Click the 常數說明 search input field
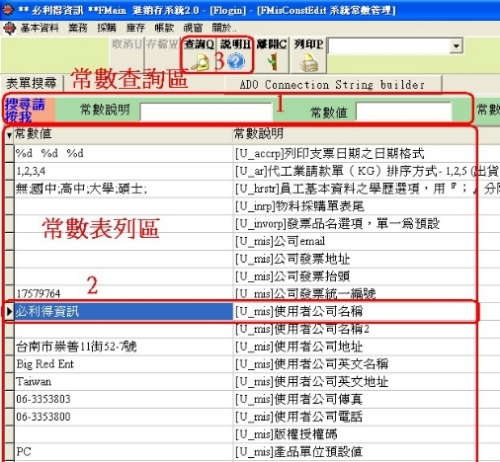The height and width of the screenshot is (462, 500). pyautogui.click(x=206, y=111)
